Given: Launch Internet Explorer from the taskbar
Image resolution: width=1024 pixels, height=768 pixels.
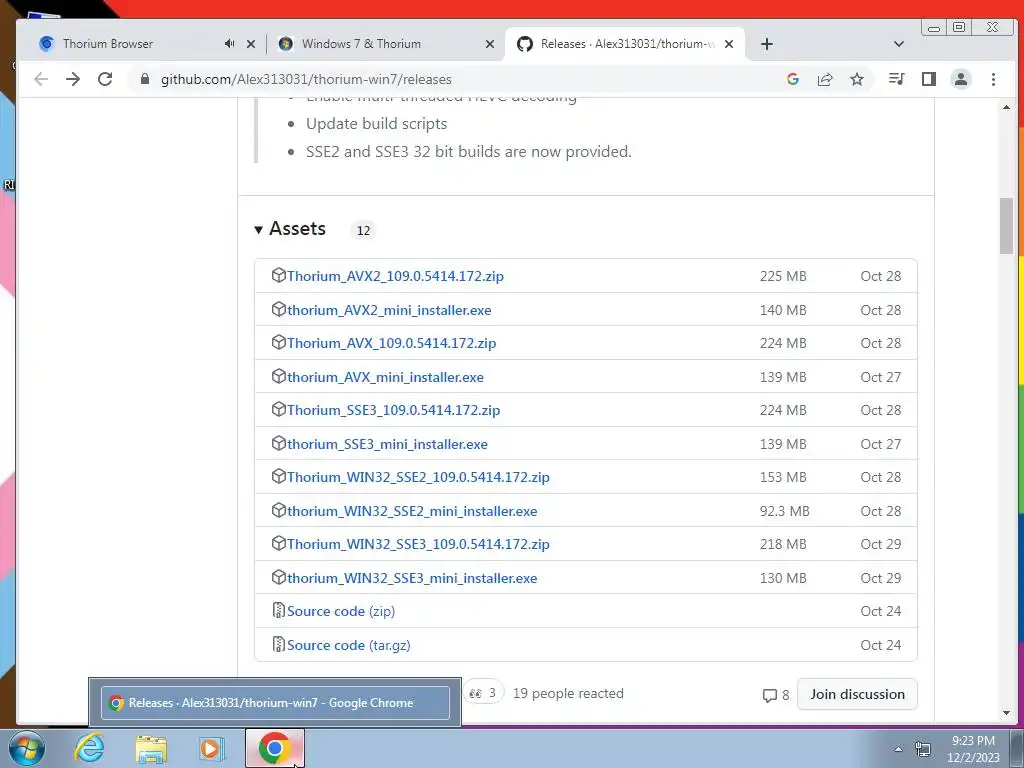Looking at the screenshot, I should (x=89, y=748).
